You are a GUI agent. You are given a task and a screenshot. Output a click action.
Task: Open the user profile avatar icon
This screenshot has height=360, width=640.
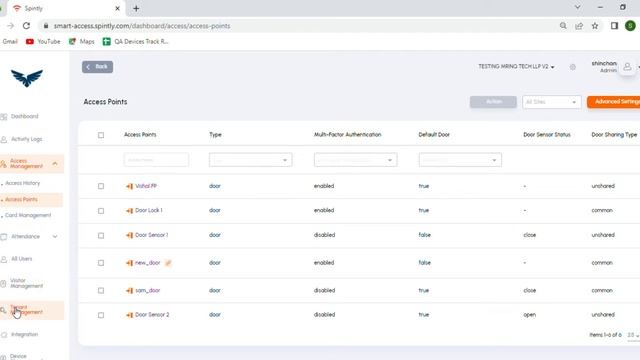[x=627, y=67]
